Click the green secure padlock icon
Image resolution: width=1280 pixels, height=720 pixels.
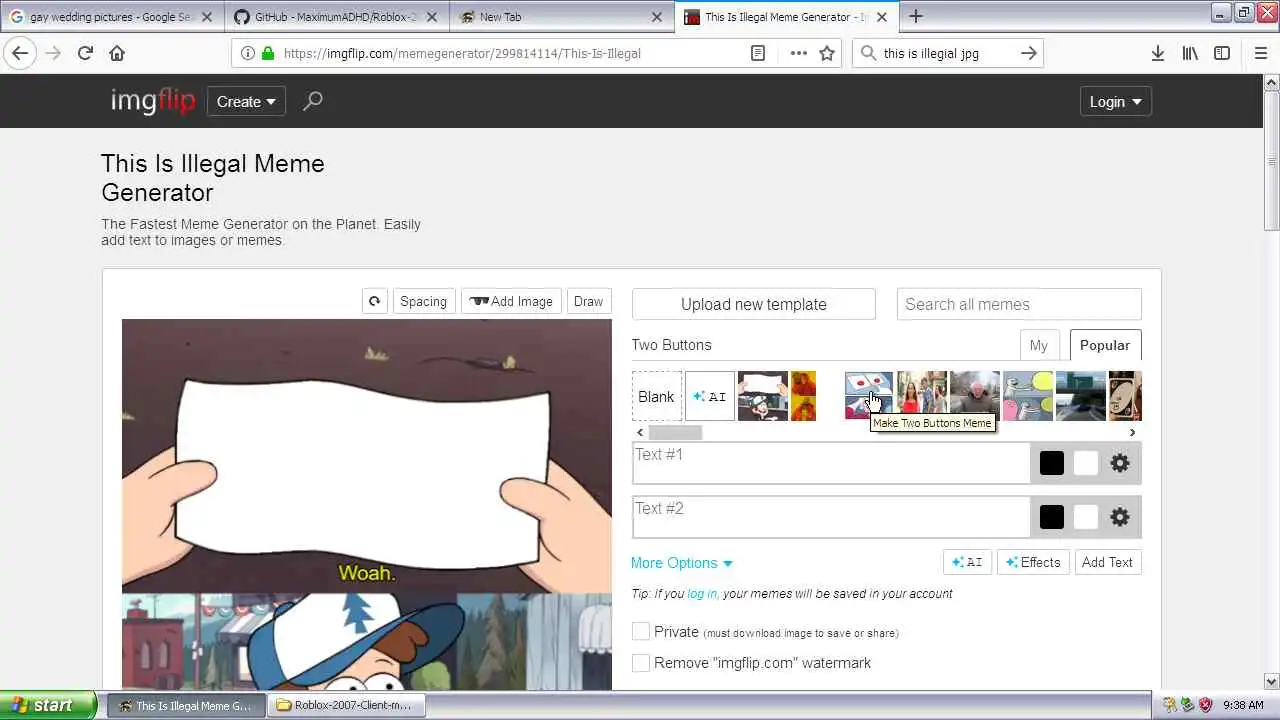coord(268,53)
